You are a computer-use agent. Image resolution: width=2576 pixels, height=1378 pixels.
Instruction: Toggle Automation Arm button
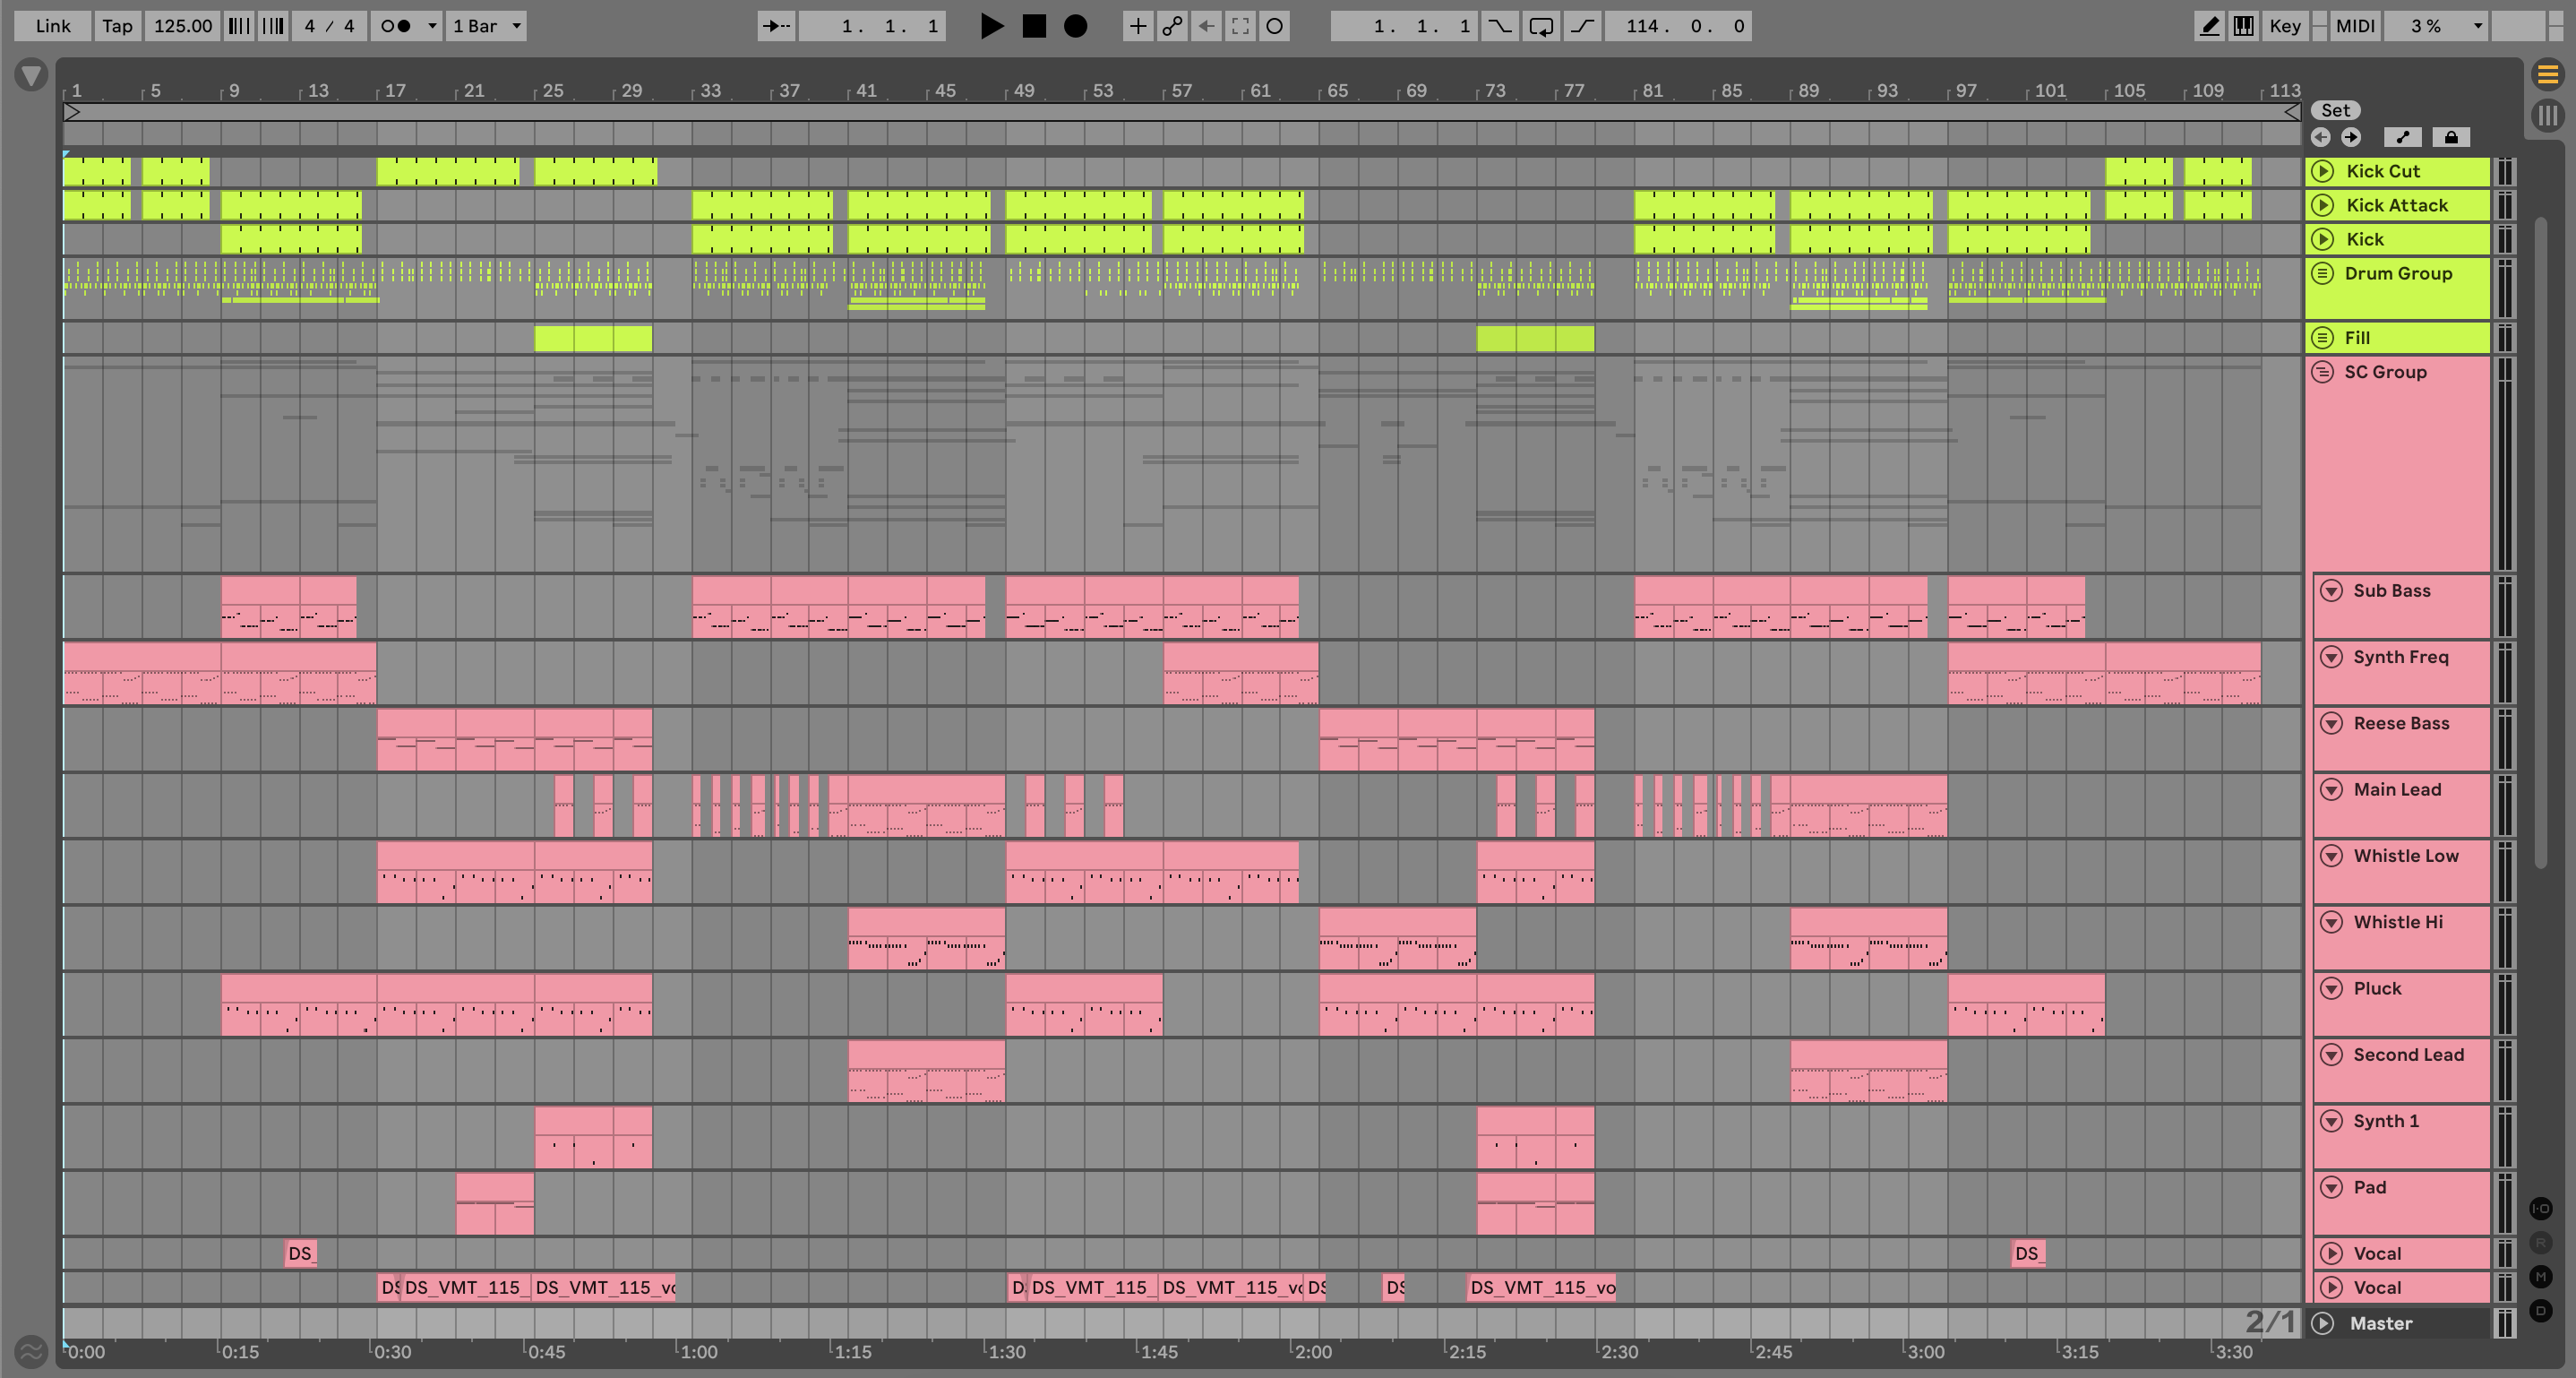coord(1172,26)
